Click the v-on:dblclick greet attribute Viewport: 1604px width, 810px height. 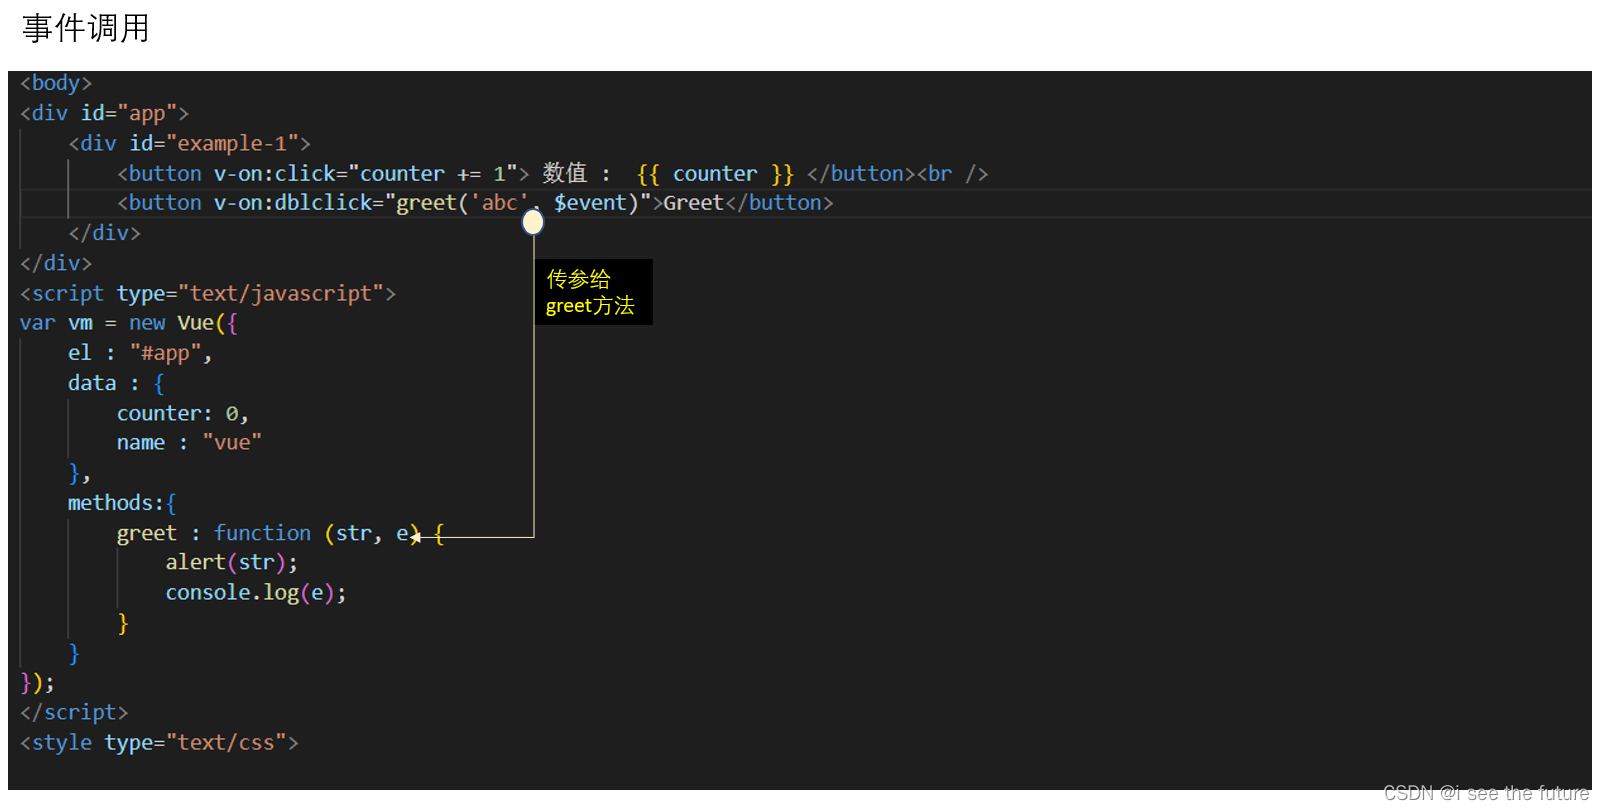432,203
